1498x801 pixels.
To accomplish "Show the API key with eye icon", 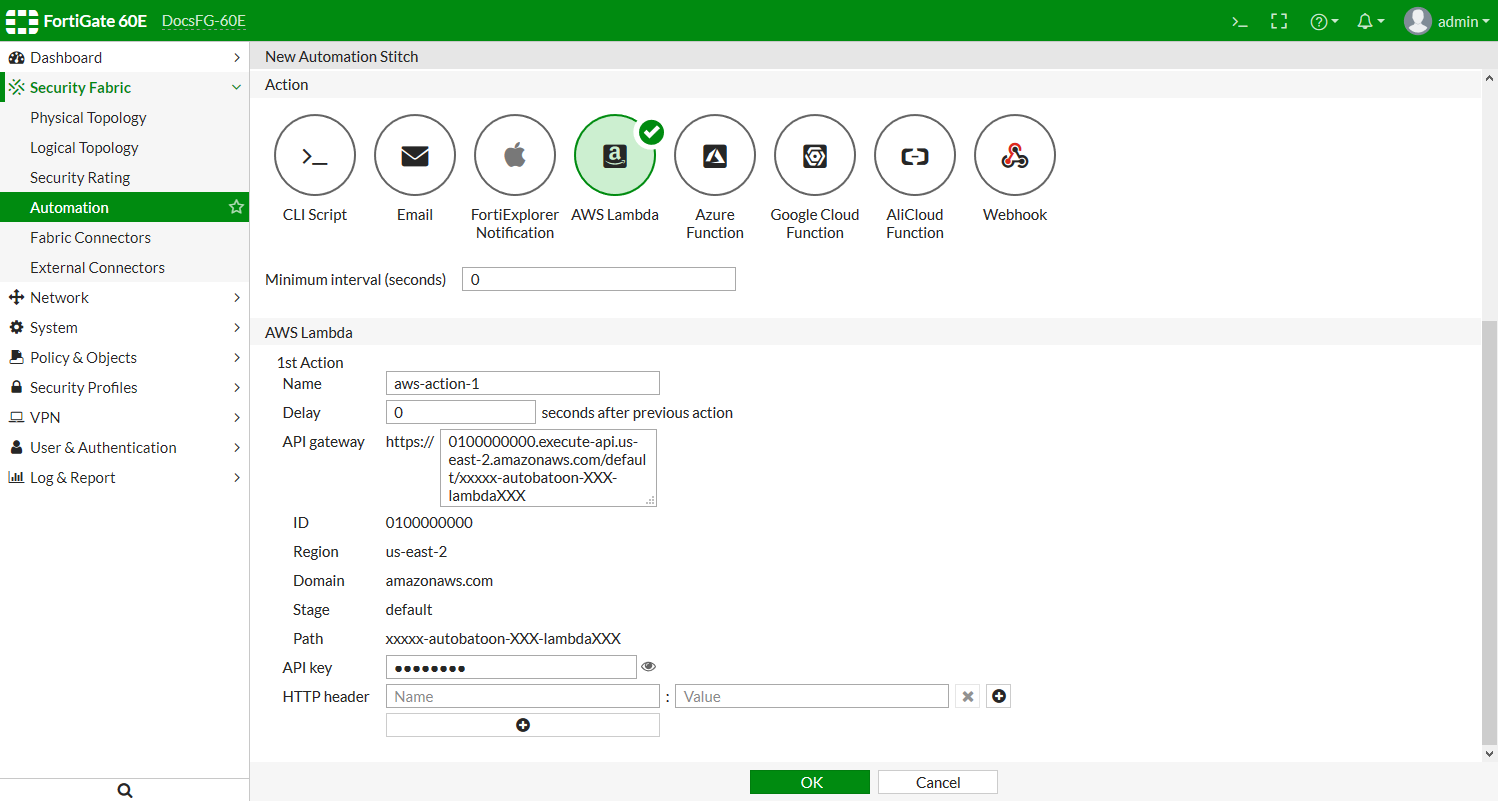I will point(649,667).
